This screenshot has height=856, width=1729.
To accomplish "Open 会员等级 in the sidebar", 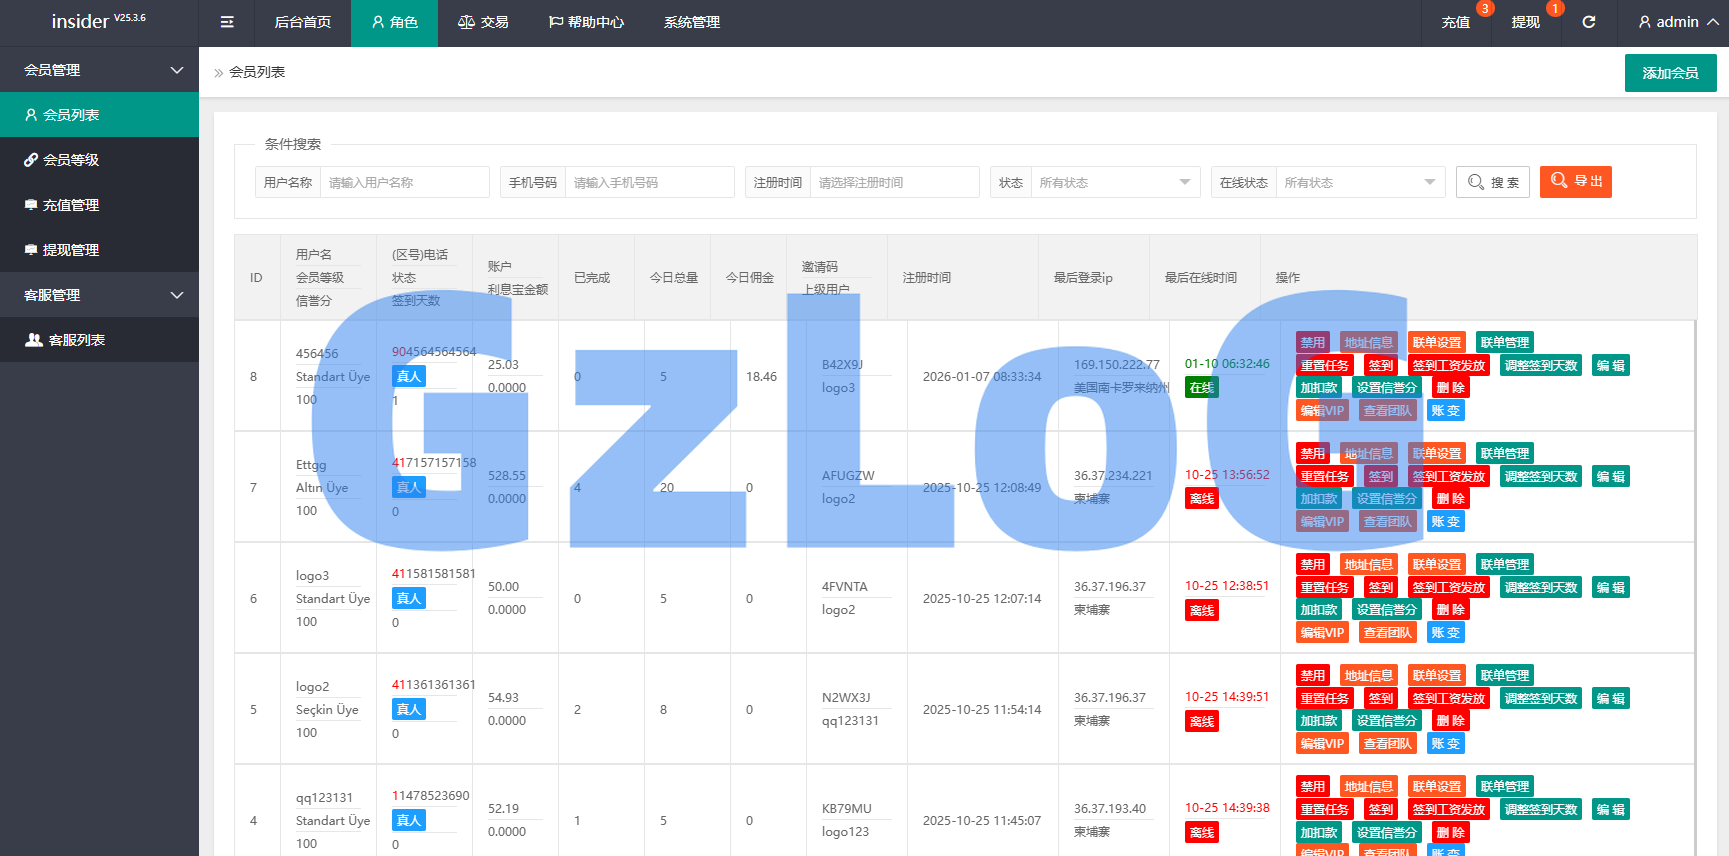I will (x=70, y=160).
